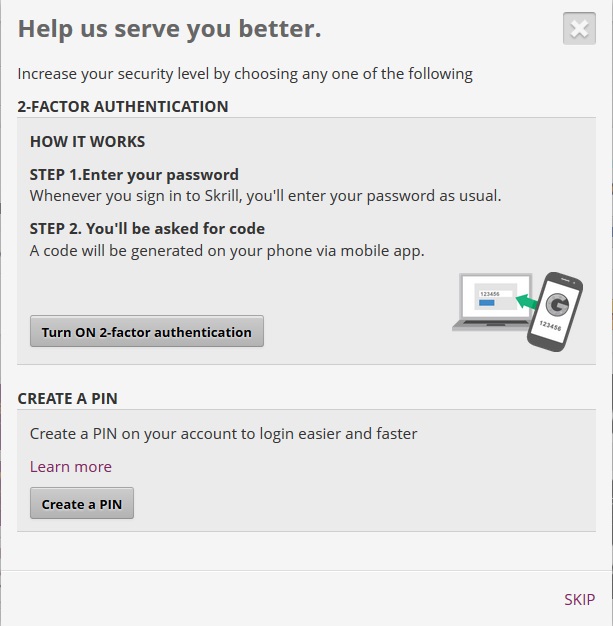
Task: Click the "Create a PIN on your account" description
Action: click(223, 434)
